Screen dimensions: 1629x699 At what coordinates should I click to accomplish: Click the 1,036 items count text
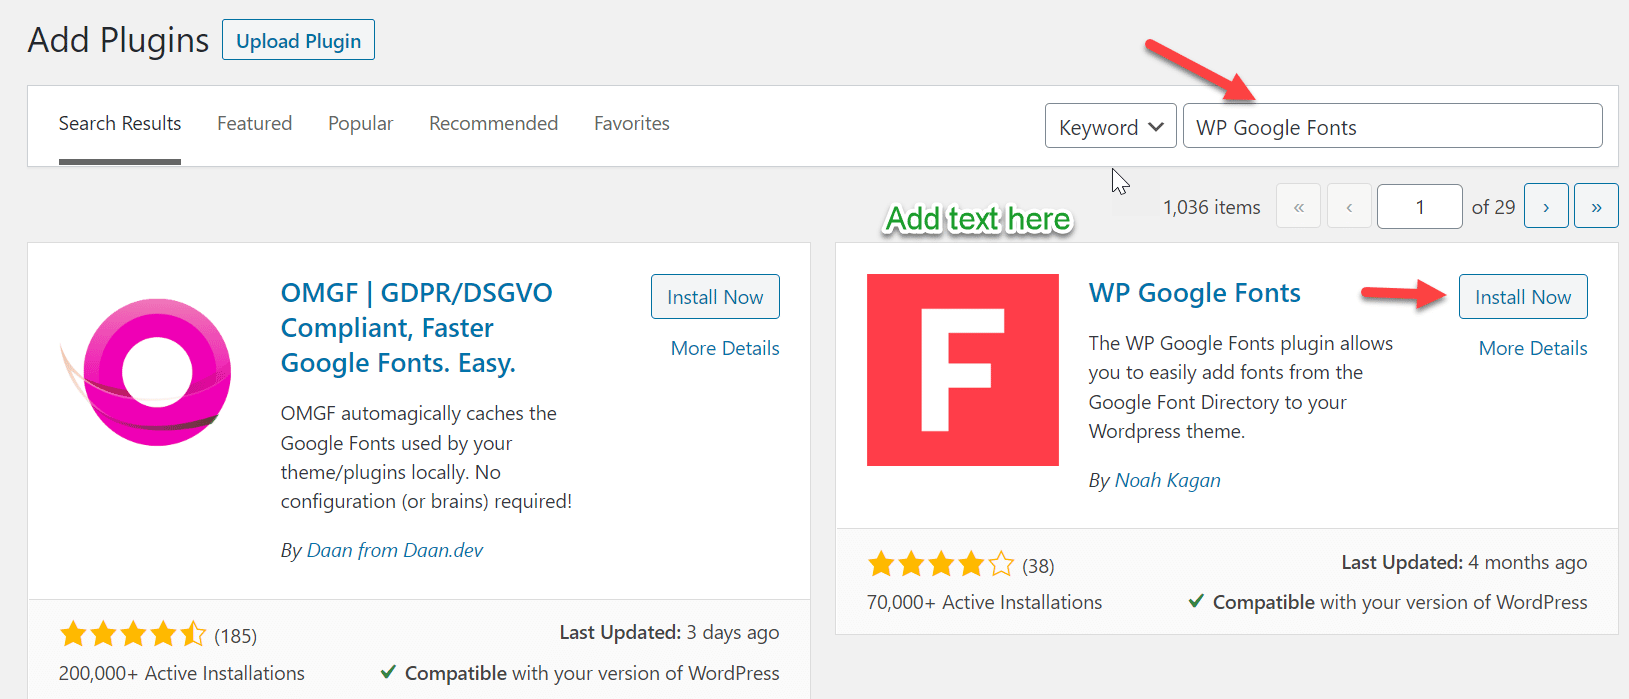[1212, 207]
